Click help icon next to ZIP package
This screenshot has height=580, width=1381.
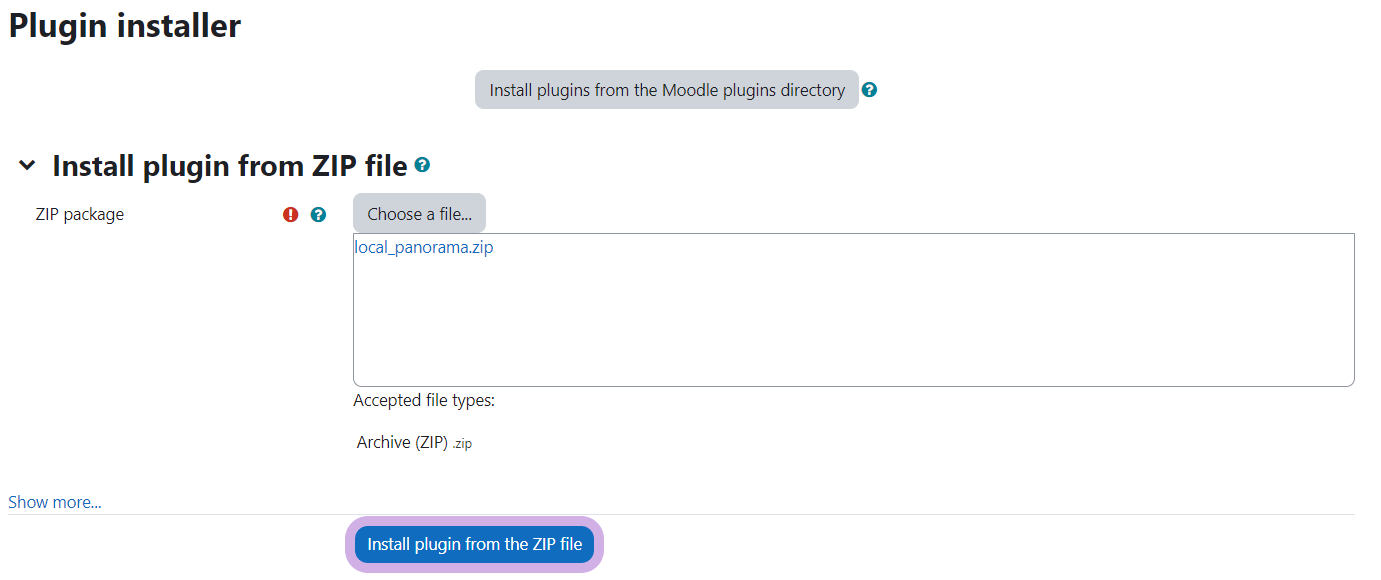click(x=318, y=214)
